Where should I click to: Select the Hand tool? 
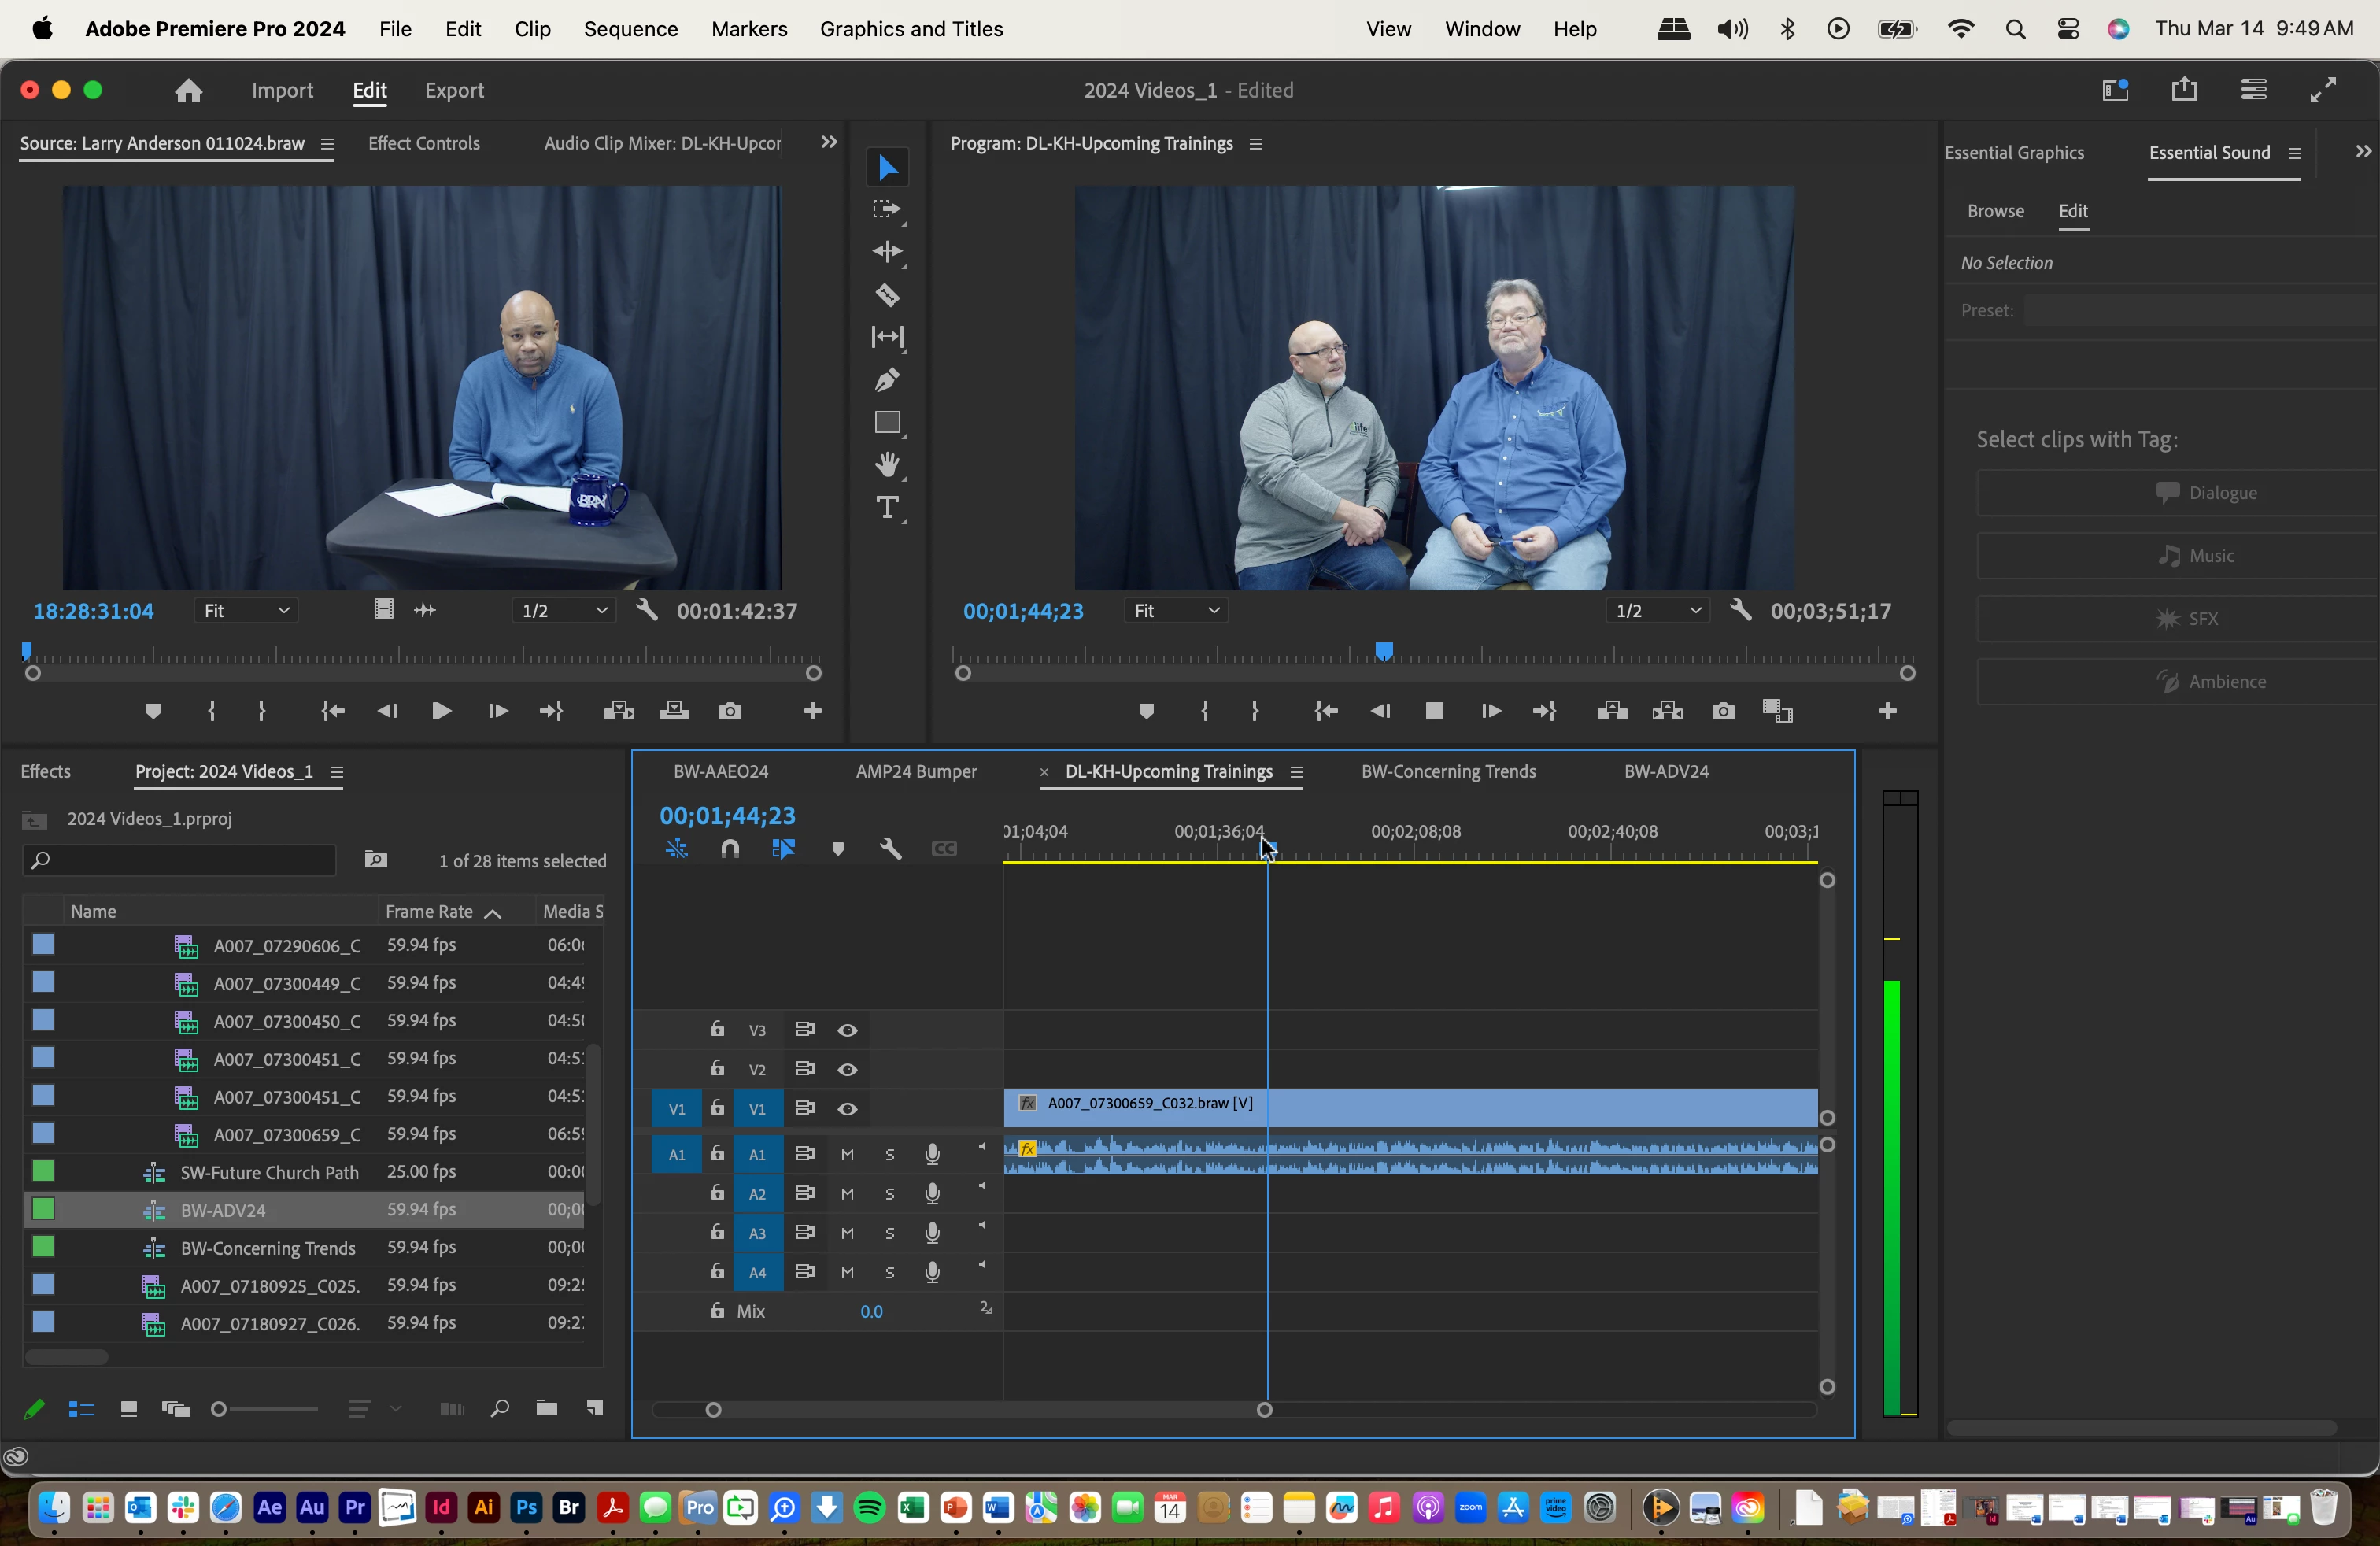coord(887,465)
